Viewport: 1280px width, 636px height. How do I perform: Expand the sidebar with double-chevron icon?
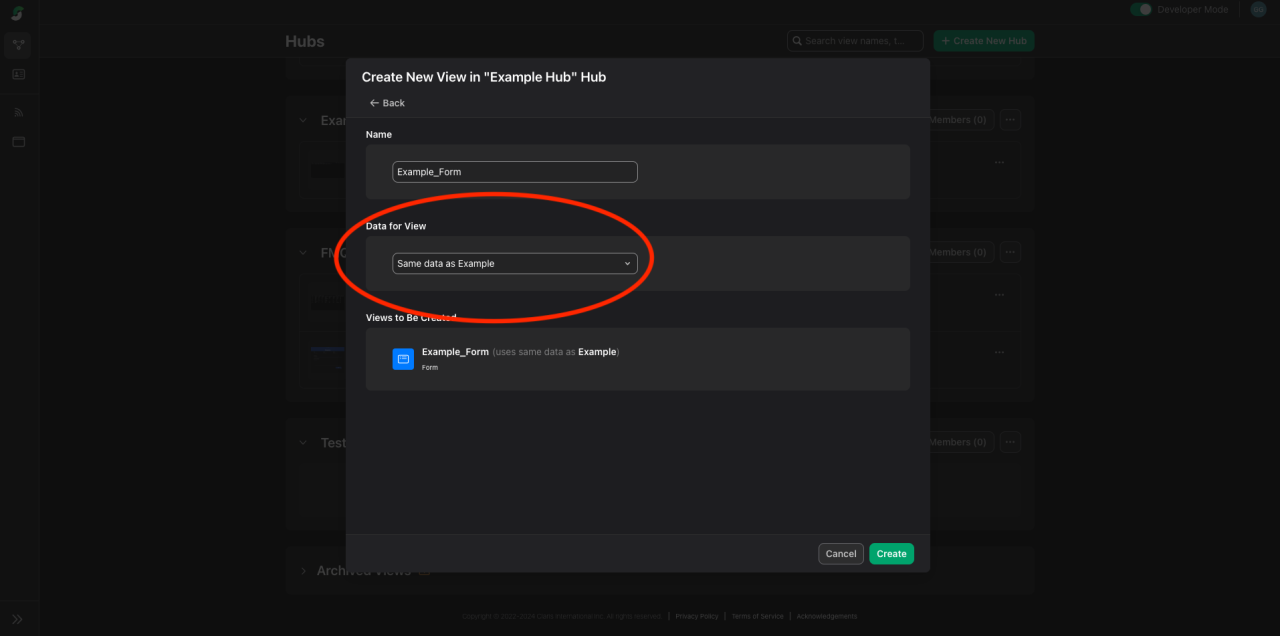(17, 619)
